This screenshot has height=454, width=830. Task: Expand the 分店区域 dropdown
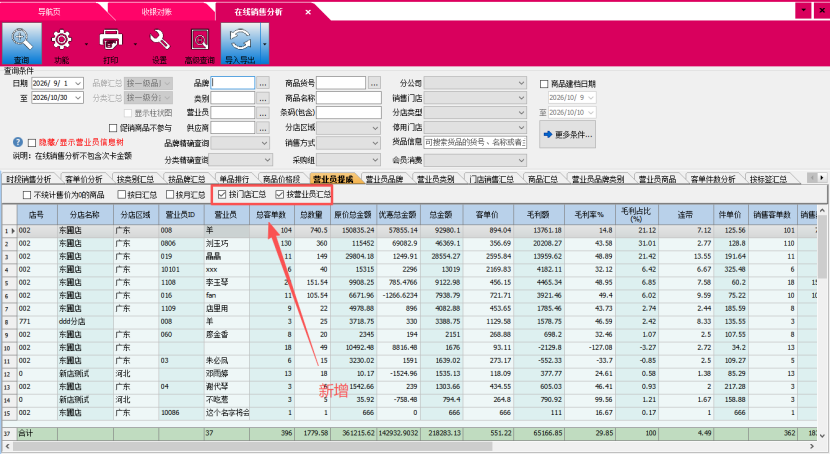(375, 128)
